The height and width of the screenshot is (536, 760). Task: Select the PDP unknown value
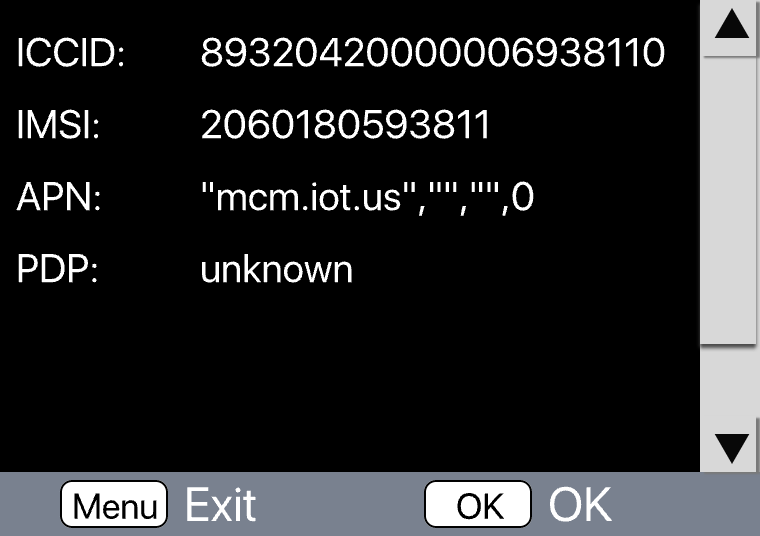point(276,269)
